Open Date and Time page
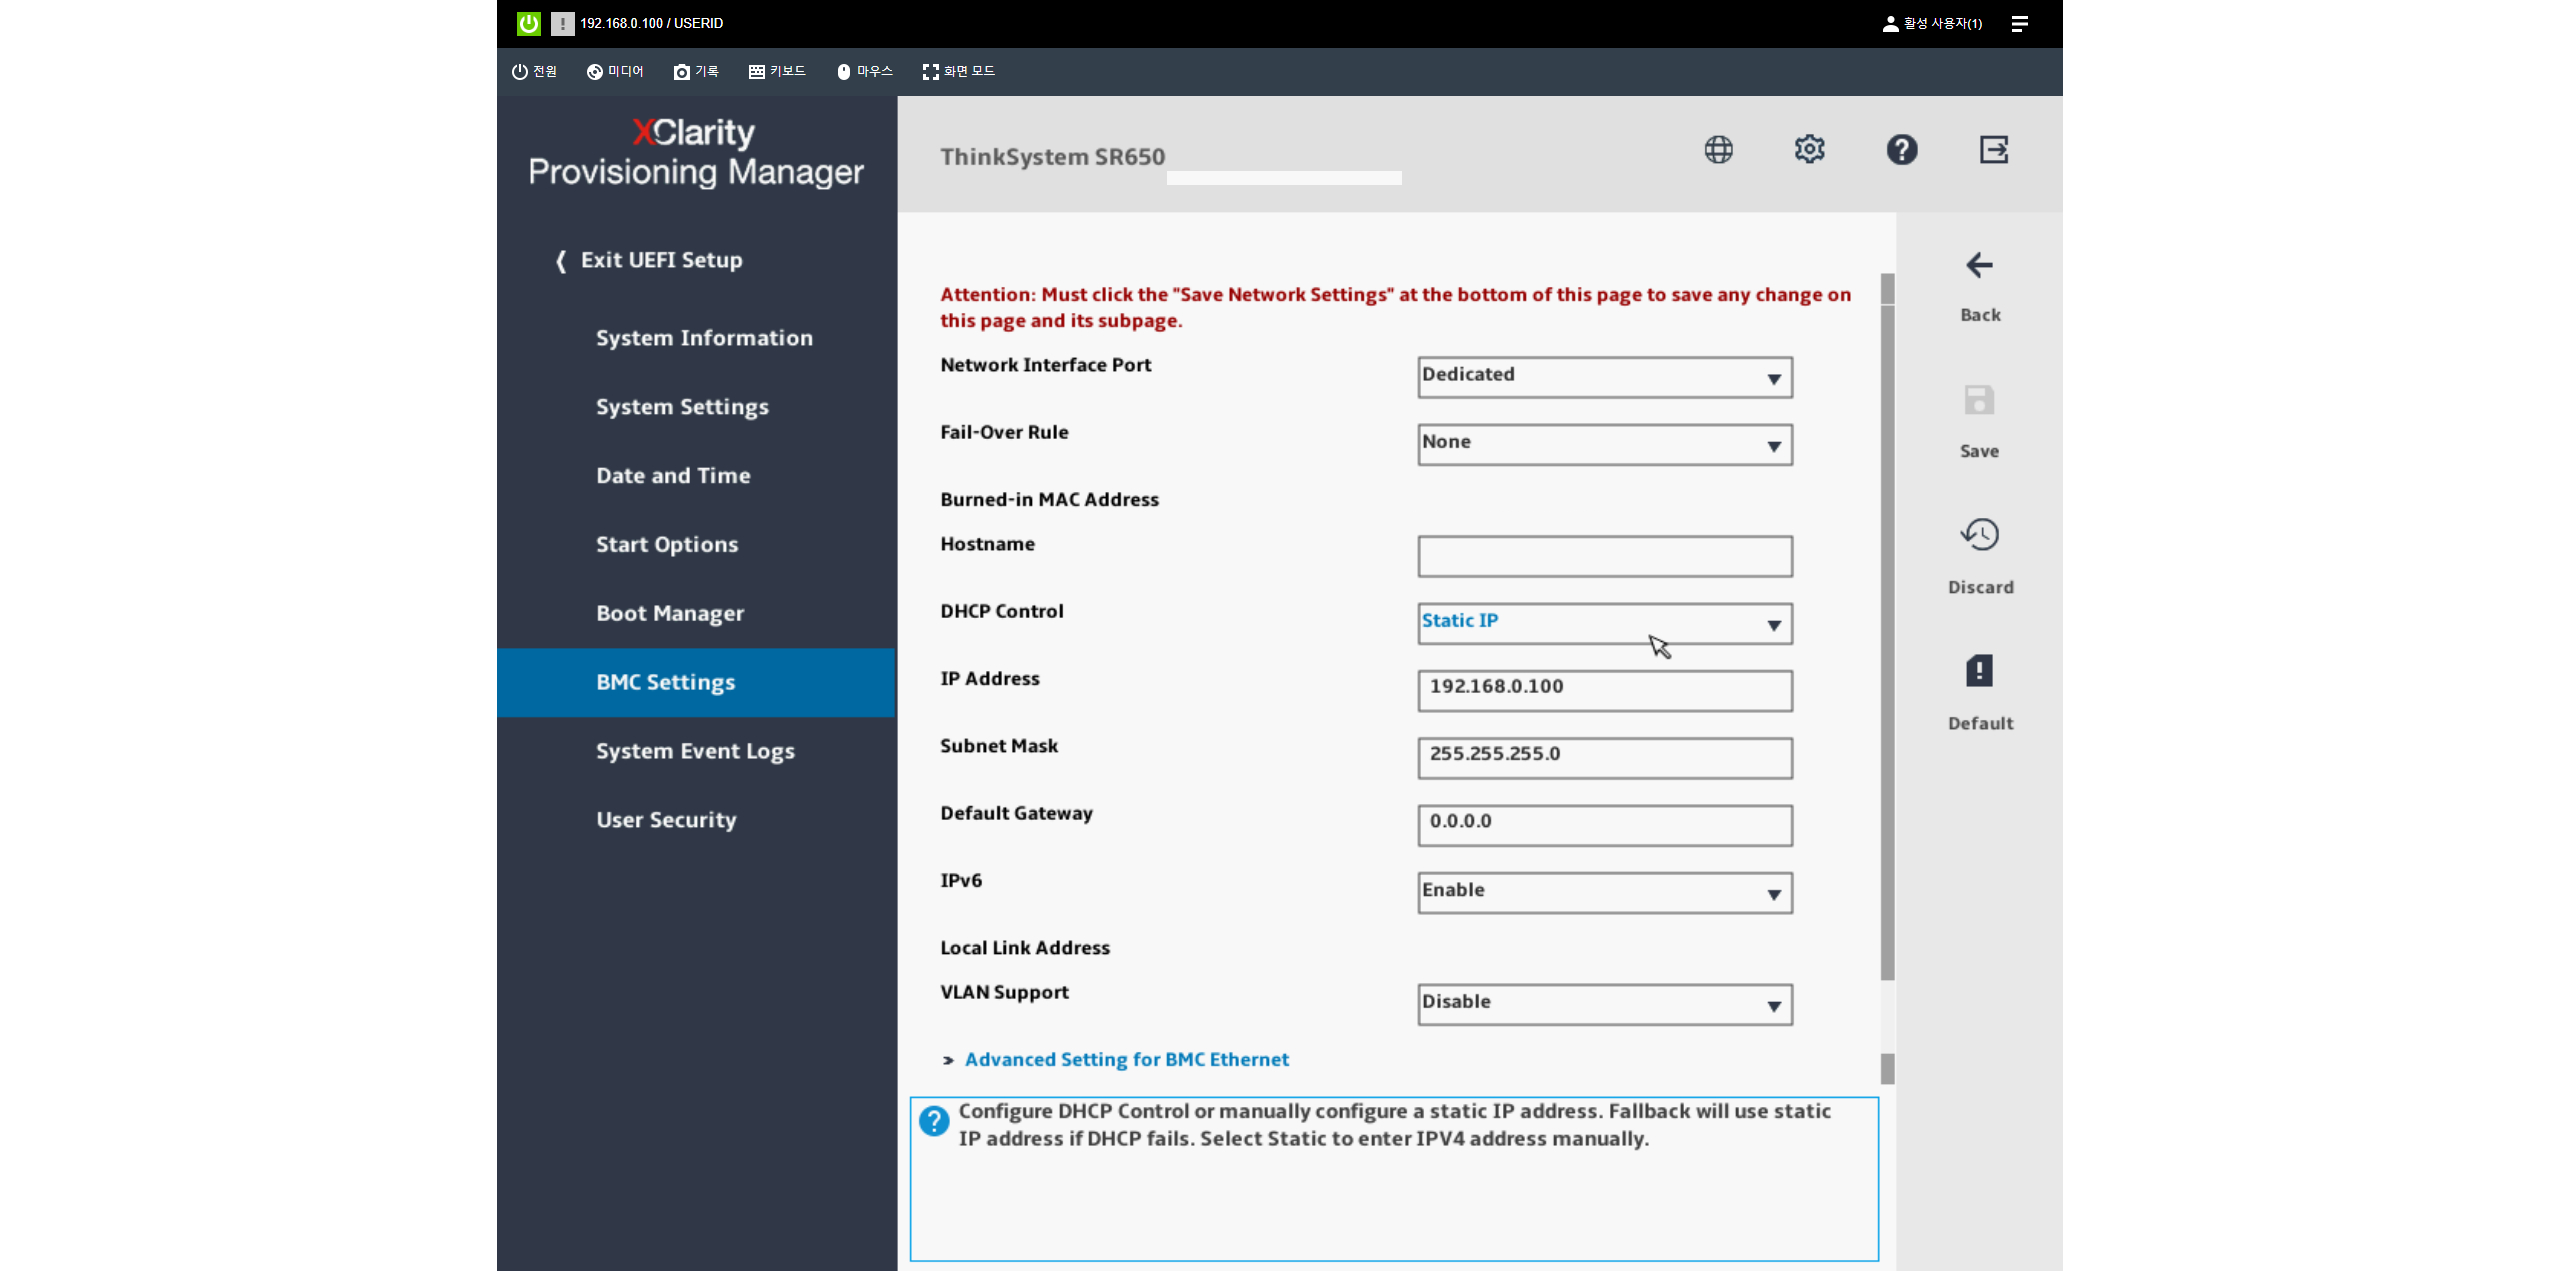Screen dimensions: 2560x1271 coord(673,476)
